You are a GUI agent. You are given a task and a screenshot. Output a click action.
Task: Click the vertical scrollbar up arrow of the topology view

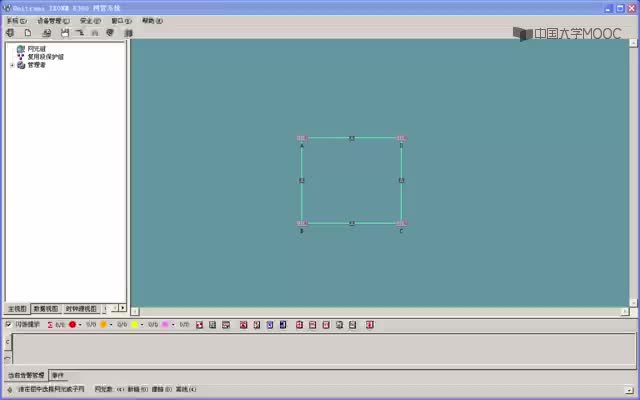633,43
